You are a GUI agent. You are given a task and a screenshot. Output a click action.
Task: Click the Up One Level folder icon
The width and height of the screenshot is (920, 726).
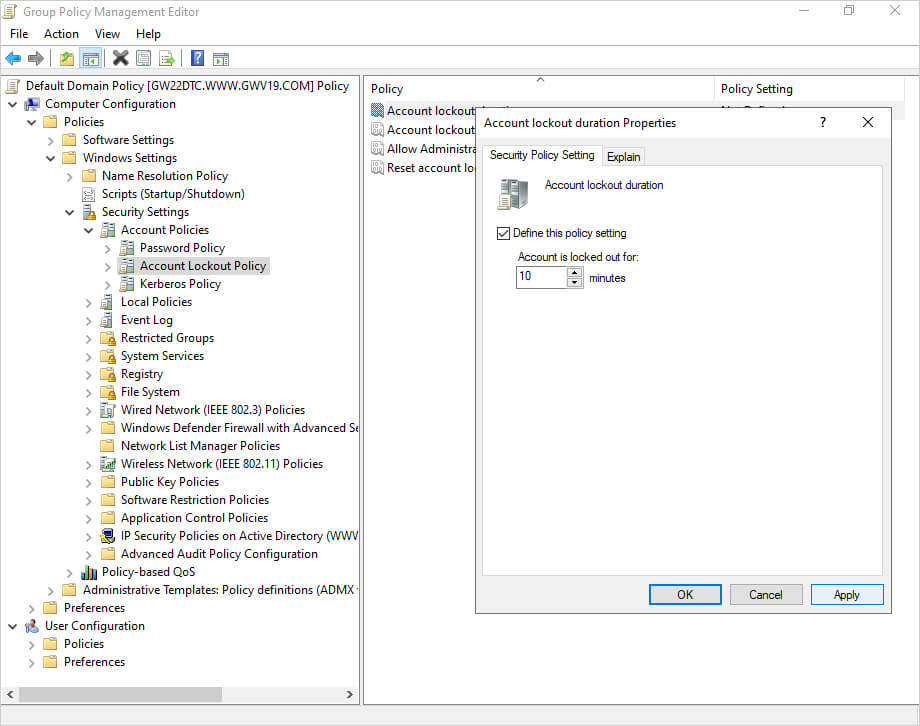coord(66,59)
